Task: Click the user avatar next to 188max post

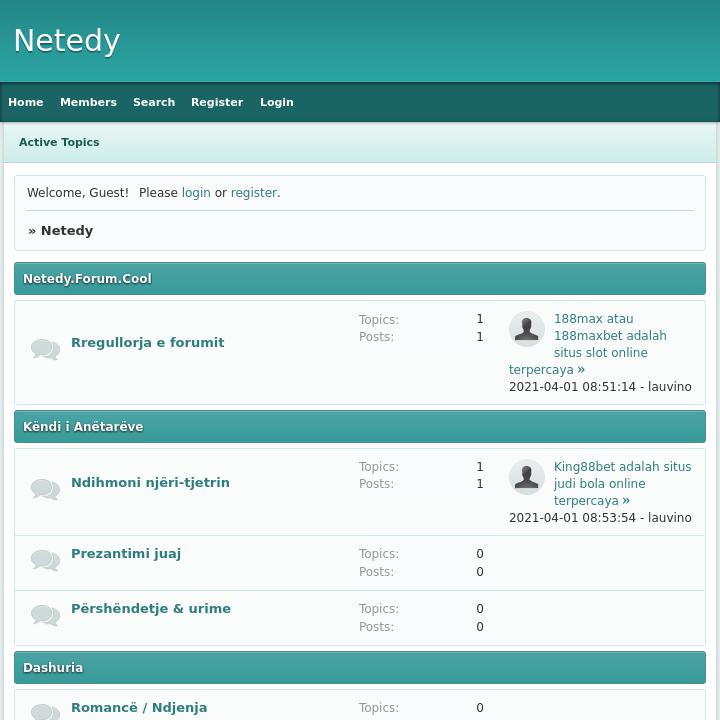Action: 526,329
